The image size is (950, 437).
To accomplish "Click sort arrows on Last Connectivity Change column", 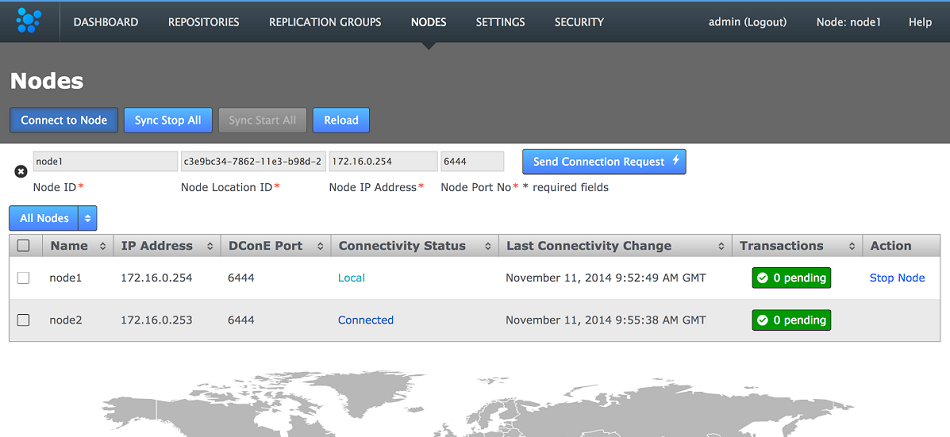I will point(721,246).
